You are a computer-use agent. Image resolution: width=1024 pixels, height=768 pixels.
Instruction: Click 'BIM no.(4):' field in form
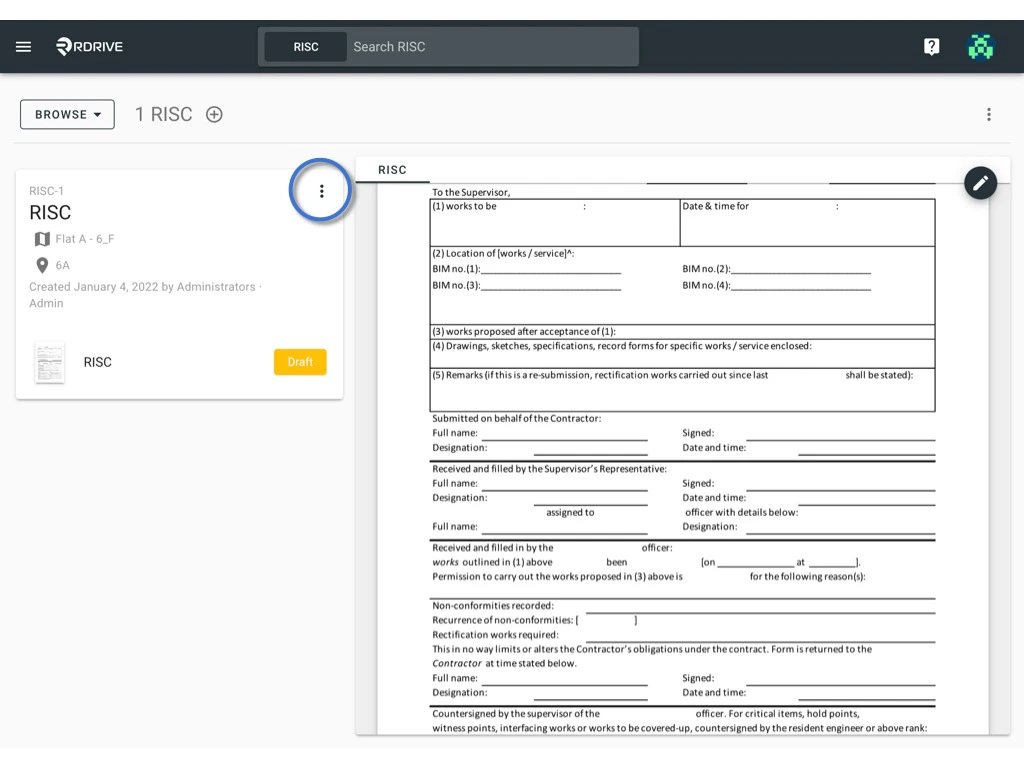click(776, 285)
